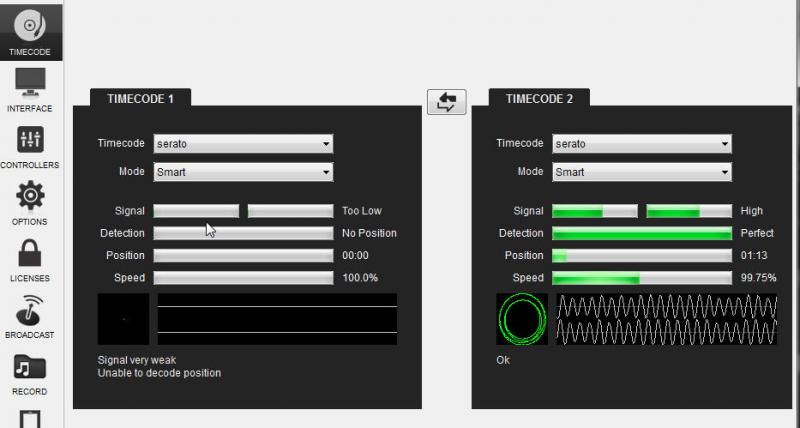Click Timecode 1 right Signal bar
This screenshot has height=428, width=800.
click(290, 211)
